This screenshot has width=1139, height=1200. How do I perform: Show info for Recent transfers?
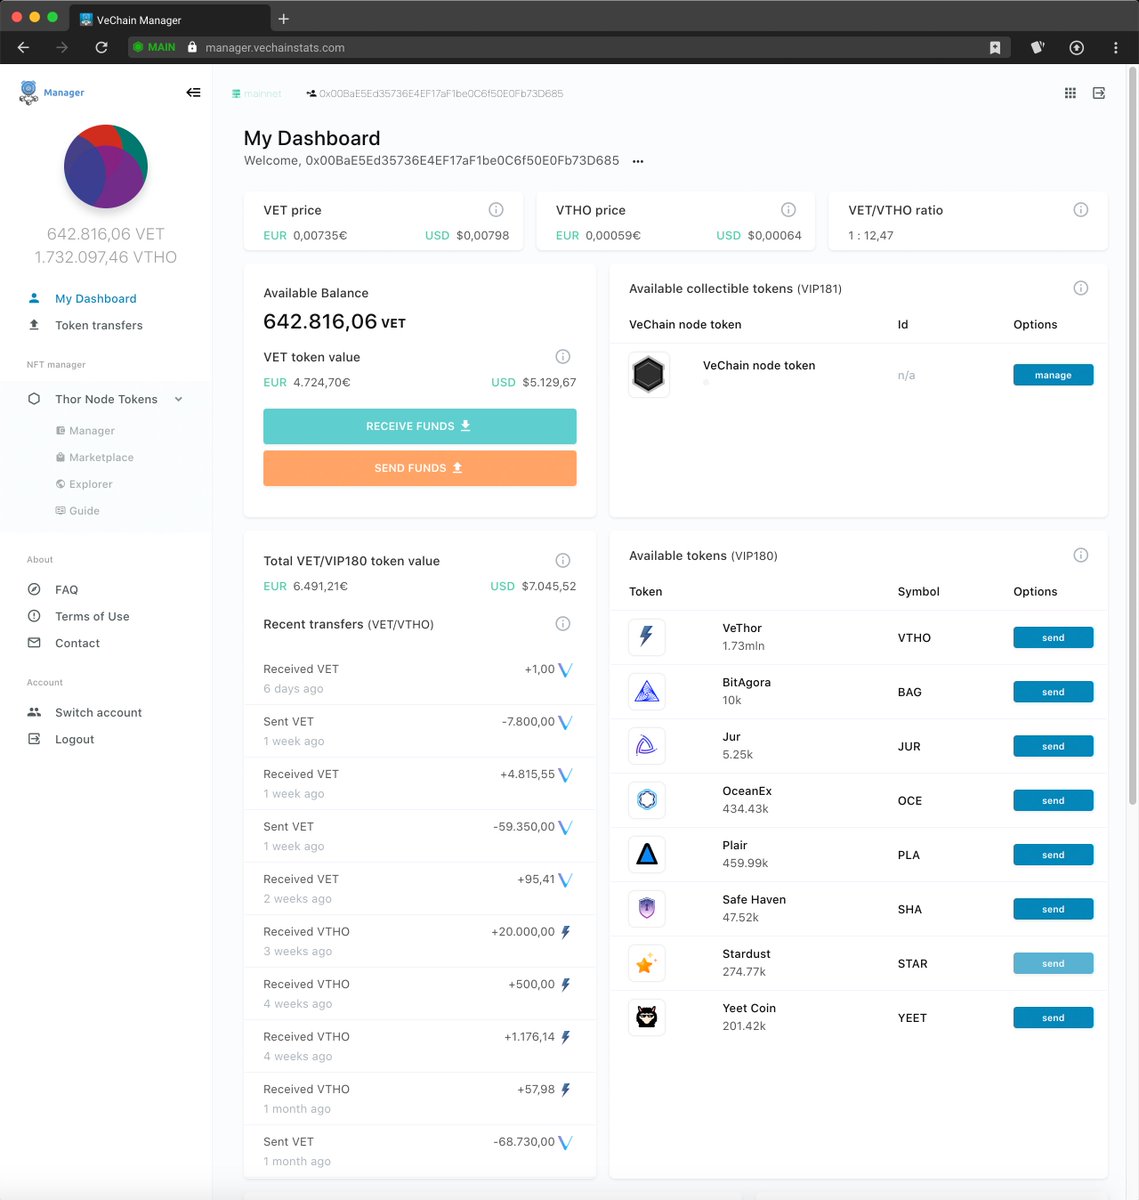[563, 624]
